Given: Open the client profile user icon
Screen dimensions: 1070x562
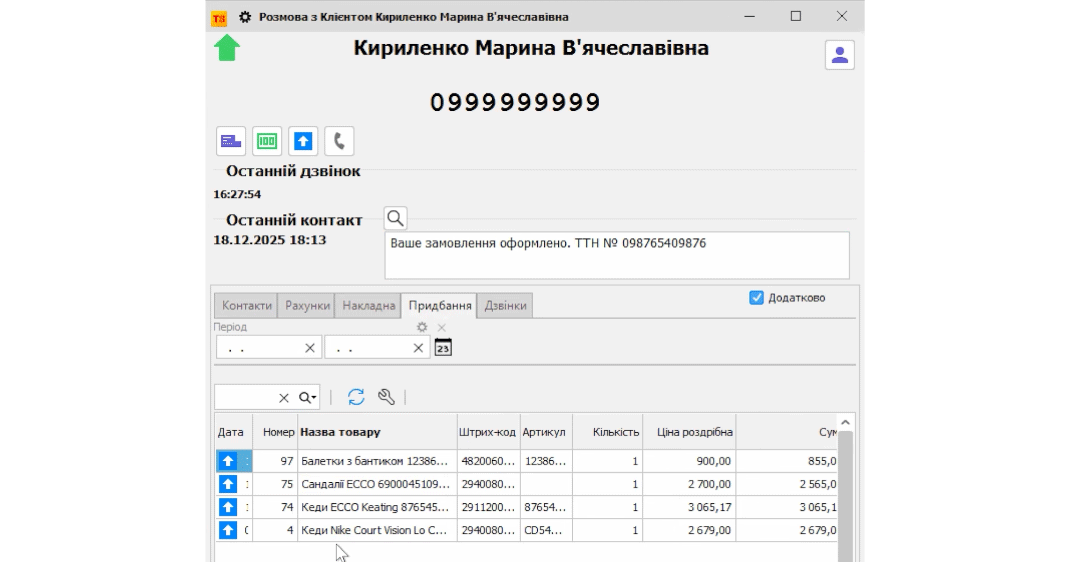Looking at the screenshot, I should (839, 55).
